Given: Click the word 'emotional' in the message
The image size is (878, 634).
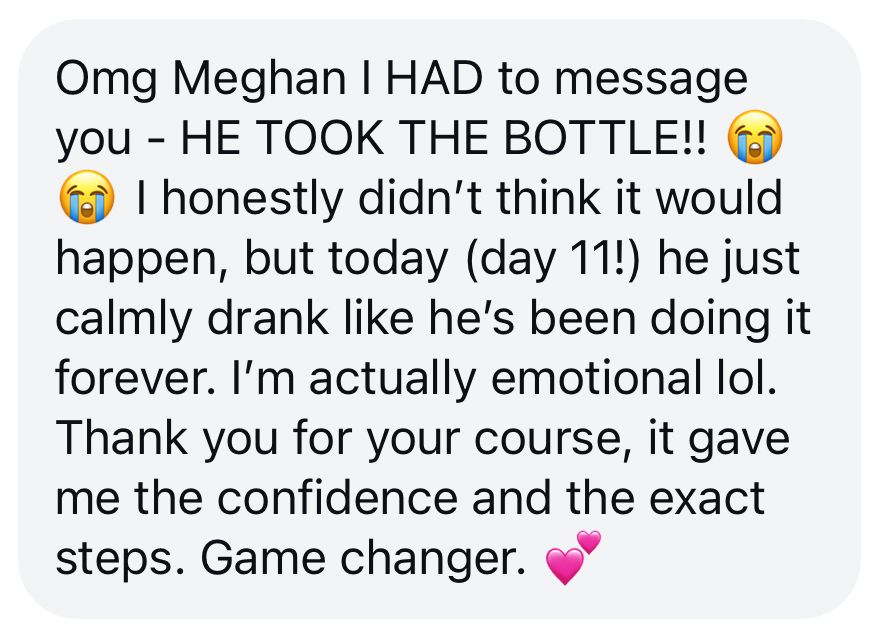Looking at the screenshot, I should 591,377.
